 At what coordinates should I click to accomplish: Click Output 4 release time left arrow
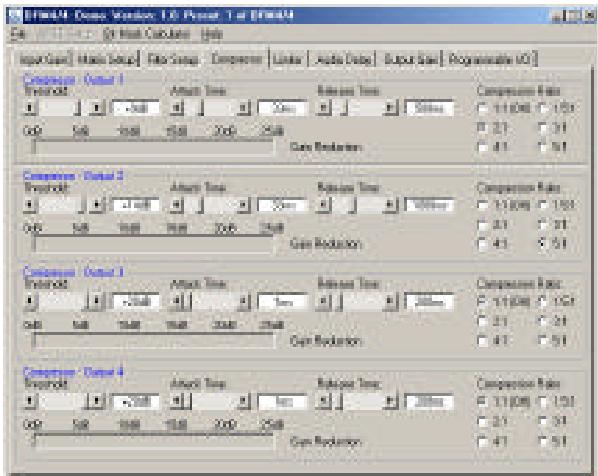click(x=324, y=401)
